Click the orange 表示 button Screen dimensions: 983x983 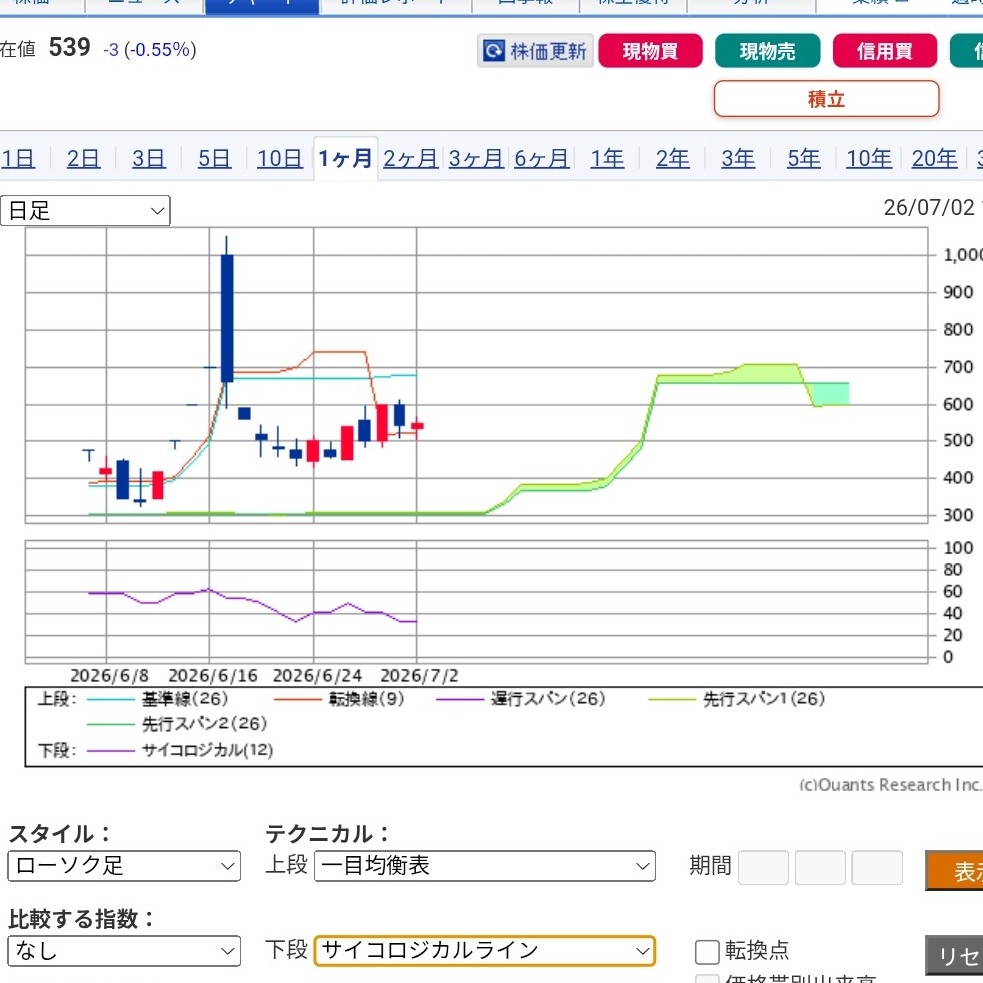click(x=954, y=870)
